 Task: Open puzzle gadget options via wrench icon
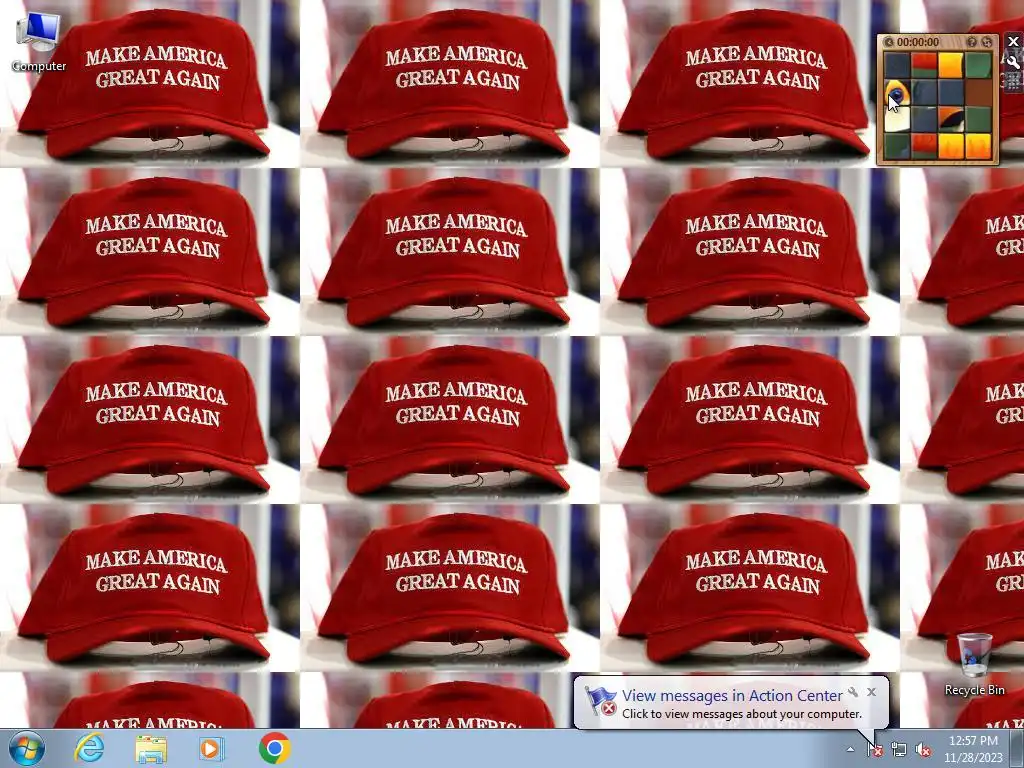(x=1013, y=62)
